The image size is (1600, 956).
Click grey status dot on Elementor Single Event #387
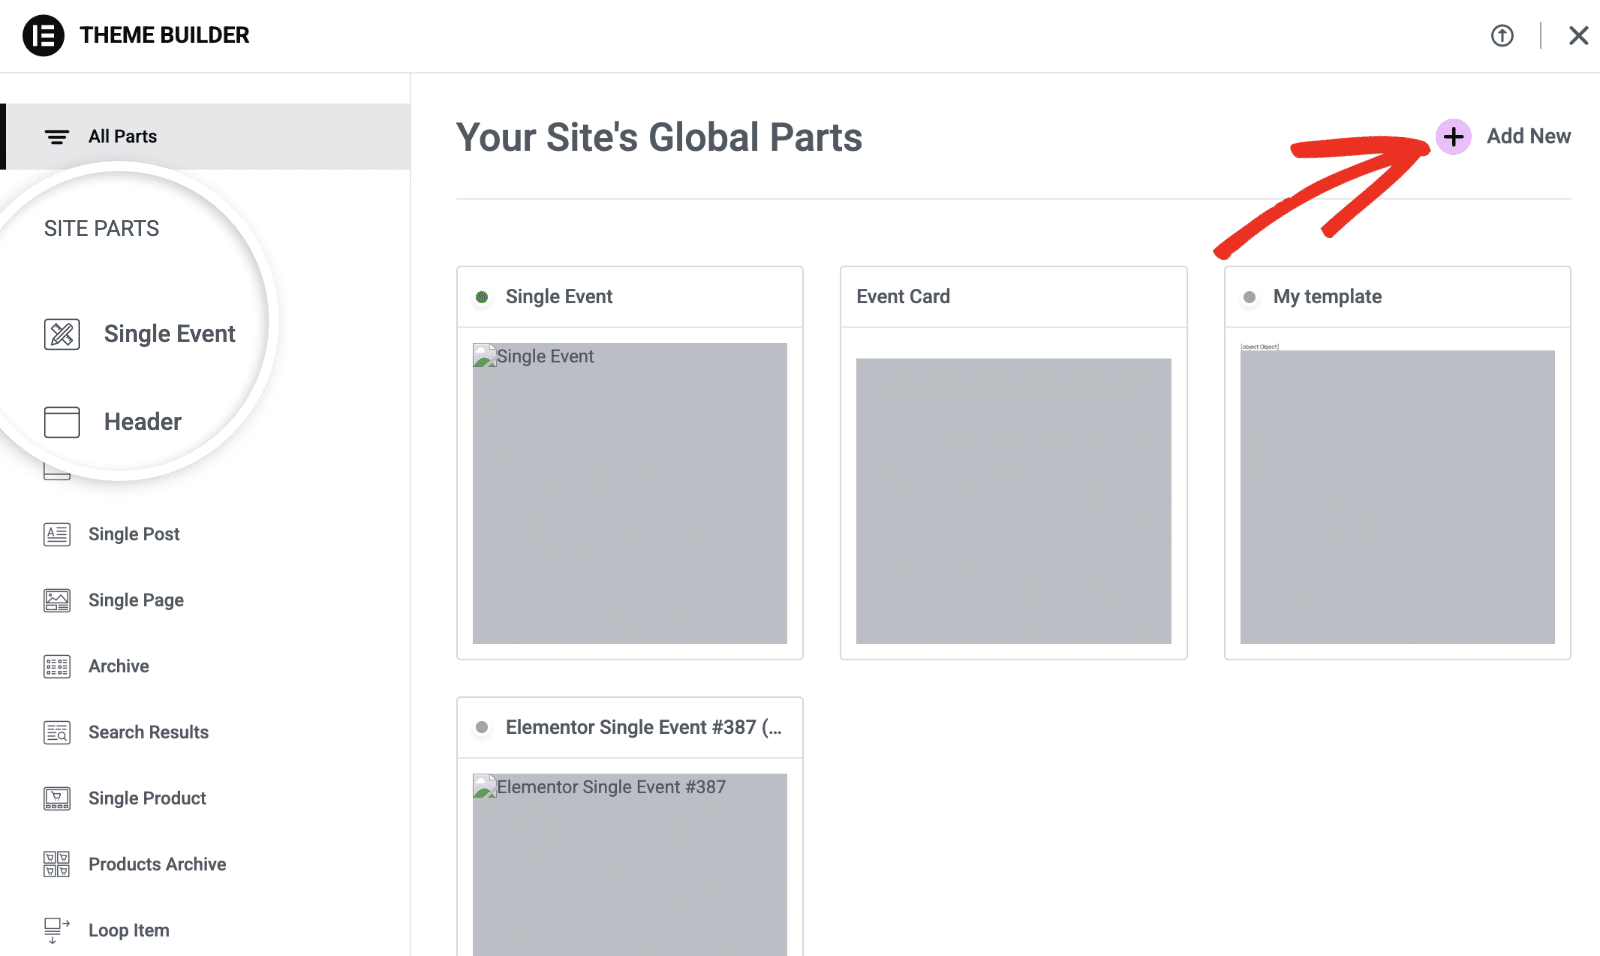482,728
